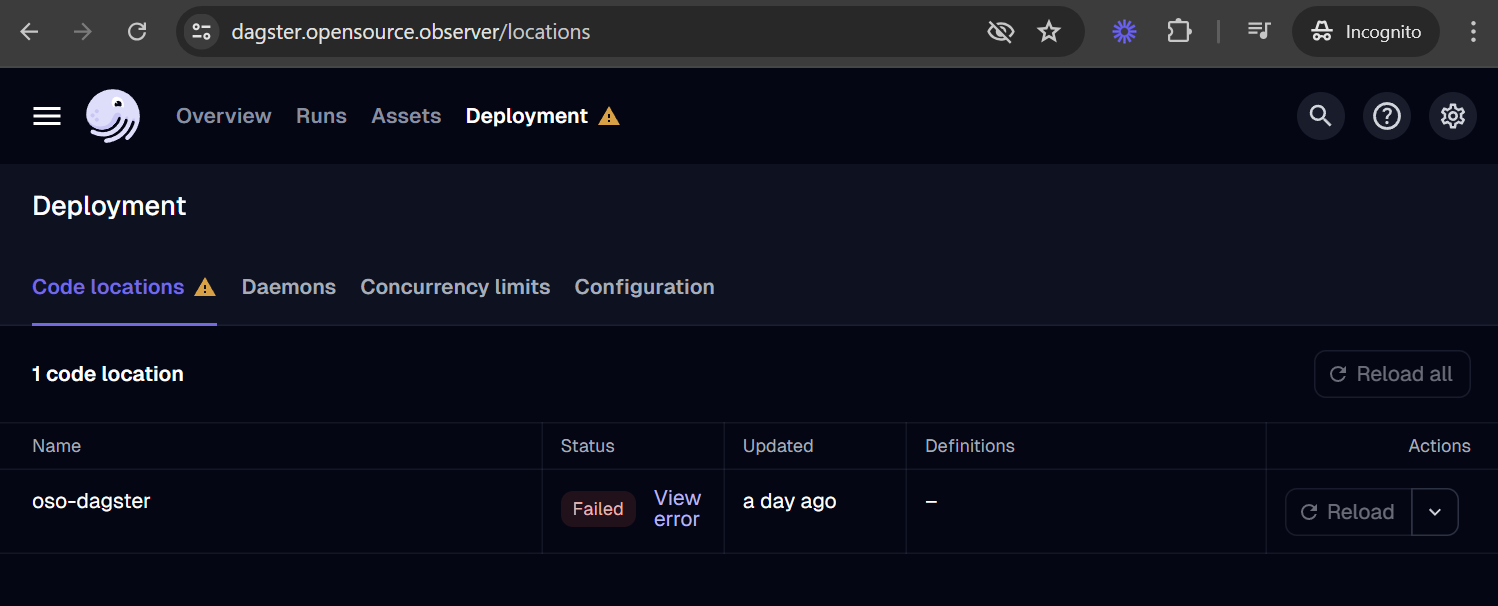
Task: Open View error for oso-dagster
Action: click(x=677, y=508)
